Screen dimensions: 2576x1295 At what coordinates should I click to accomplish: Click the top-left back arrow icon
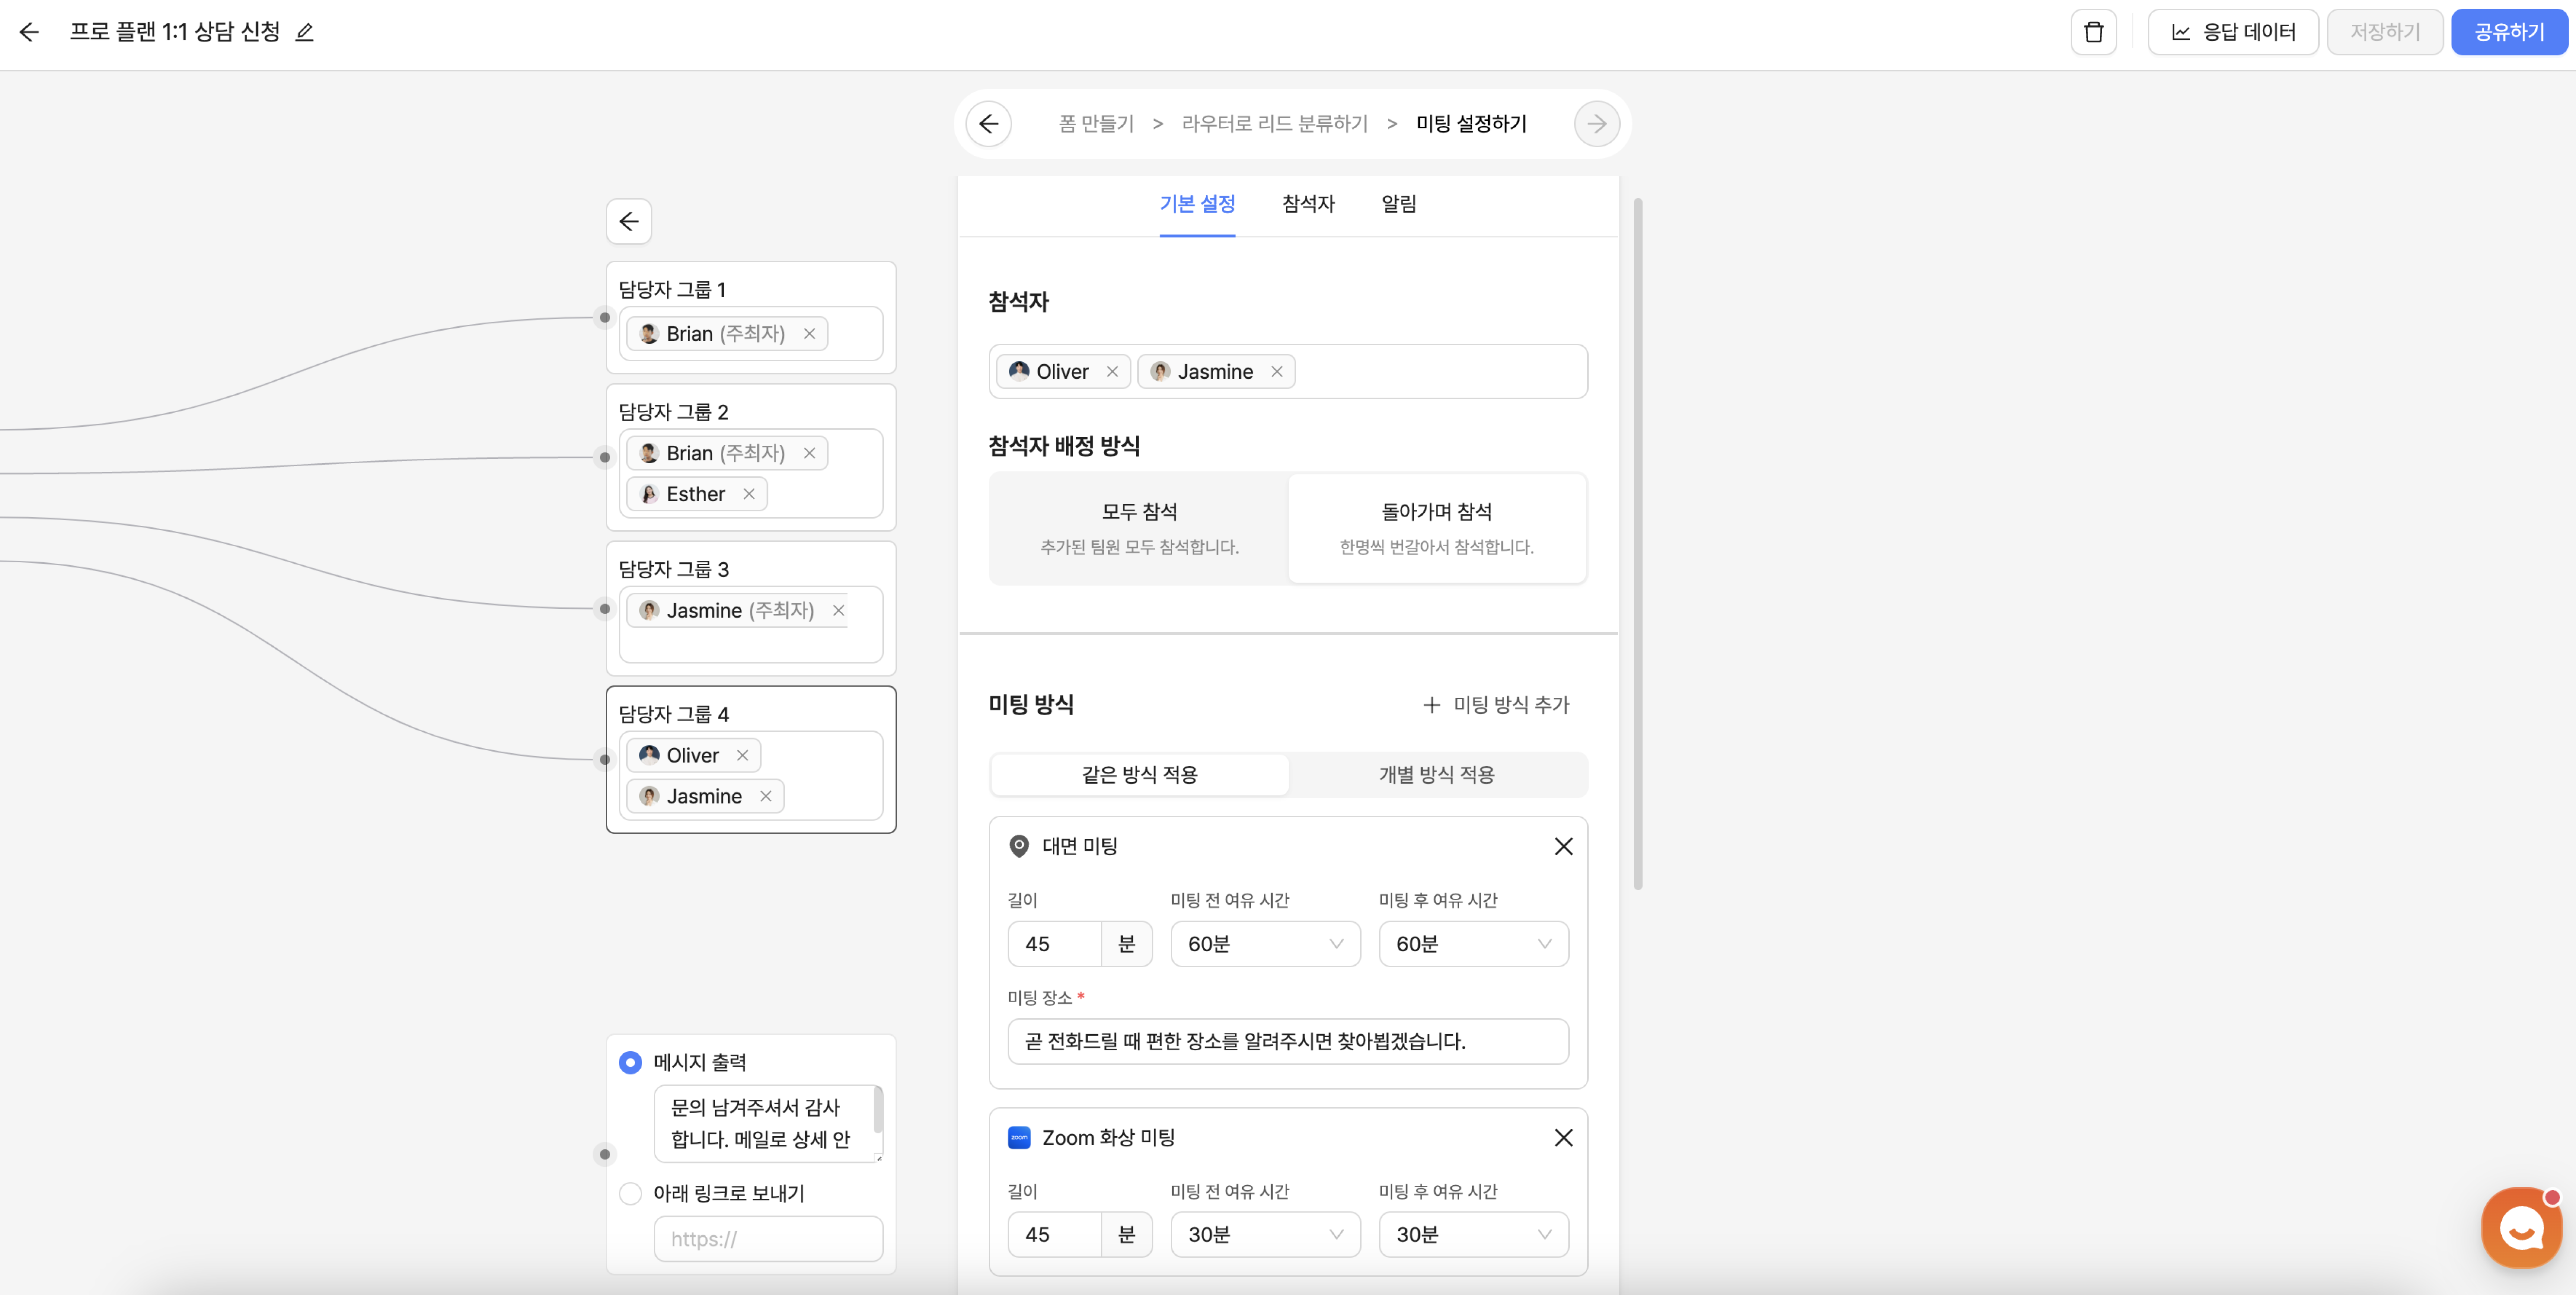[29, 32]
